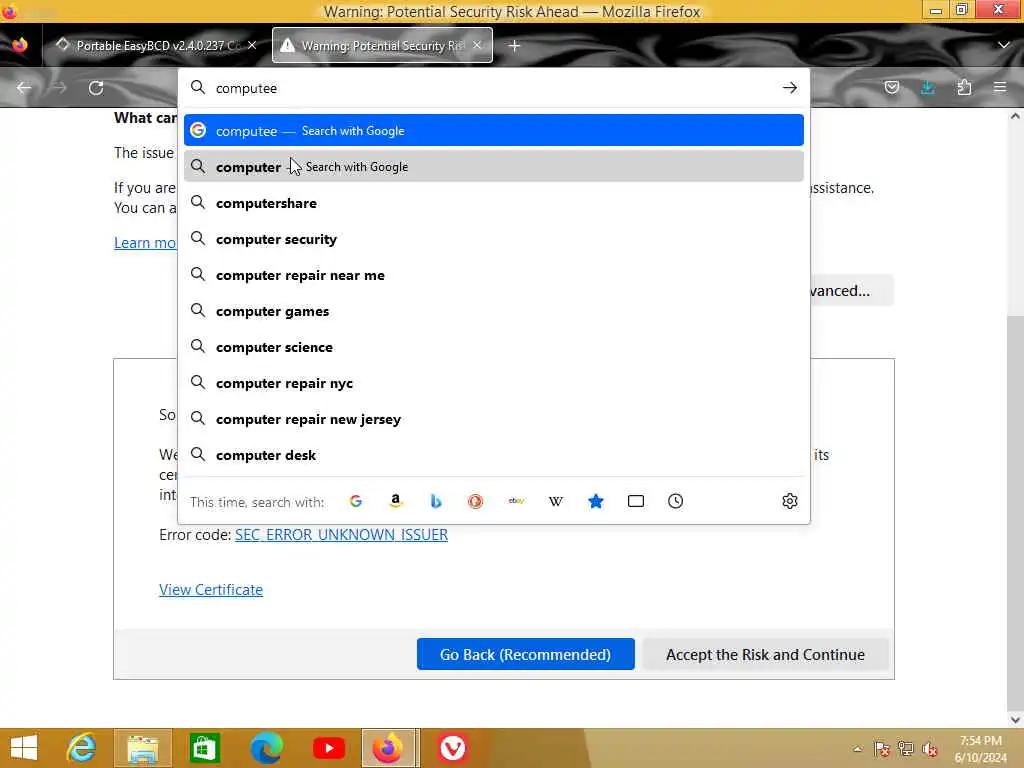
Task: Search with Google one-off search icon
Action: tap(356, 502)
